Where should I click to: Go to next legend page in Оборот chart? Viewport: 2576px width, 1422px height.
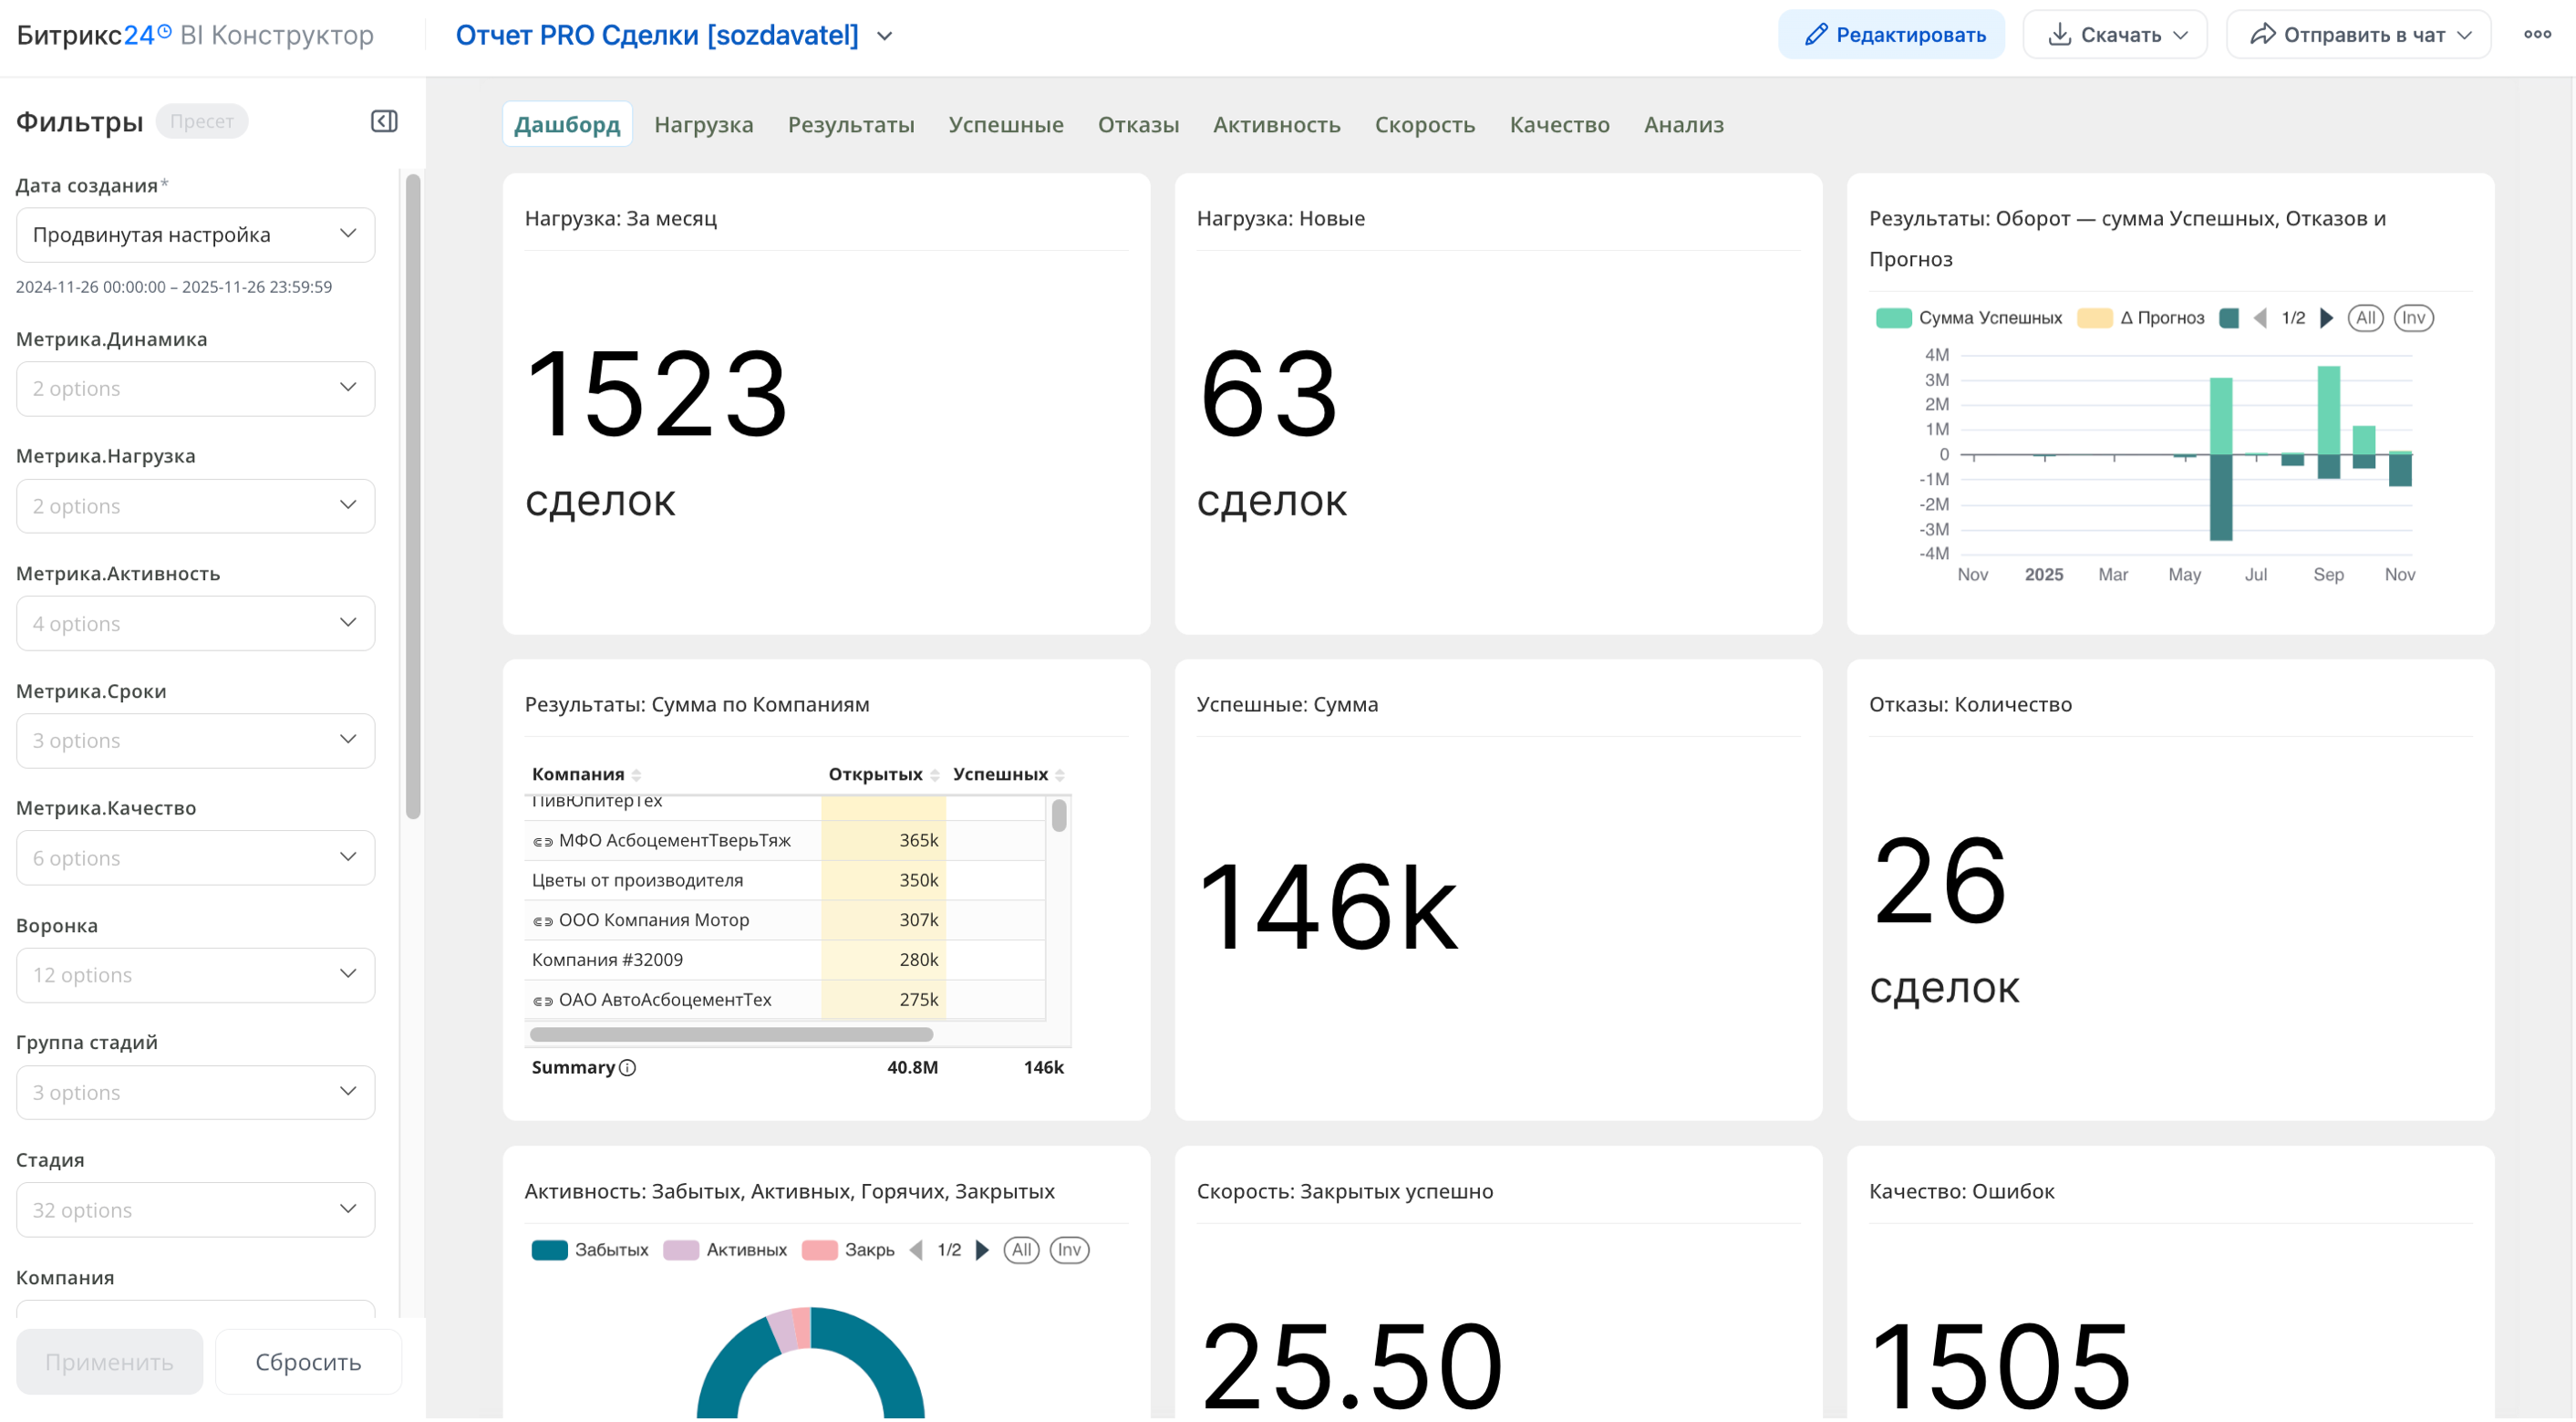pos(2327,318)
